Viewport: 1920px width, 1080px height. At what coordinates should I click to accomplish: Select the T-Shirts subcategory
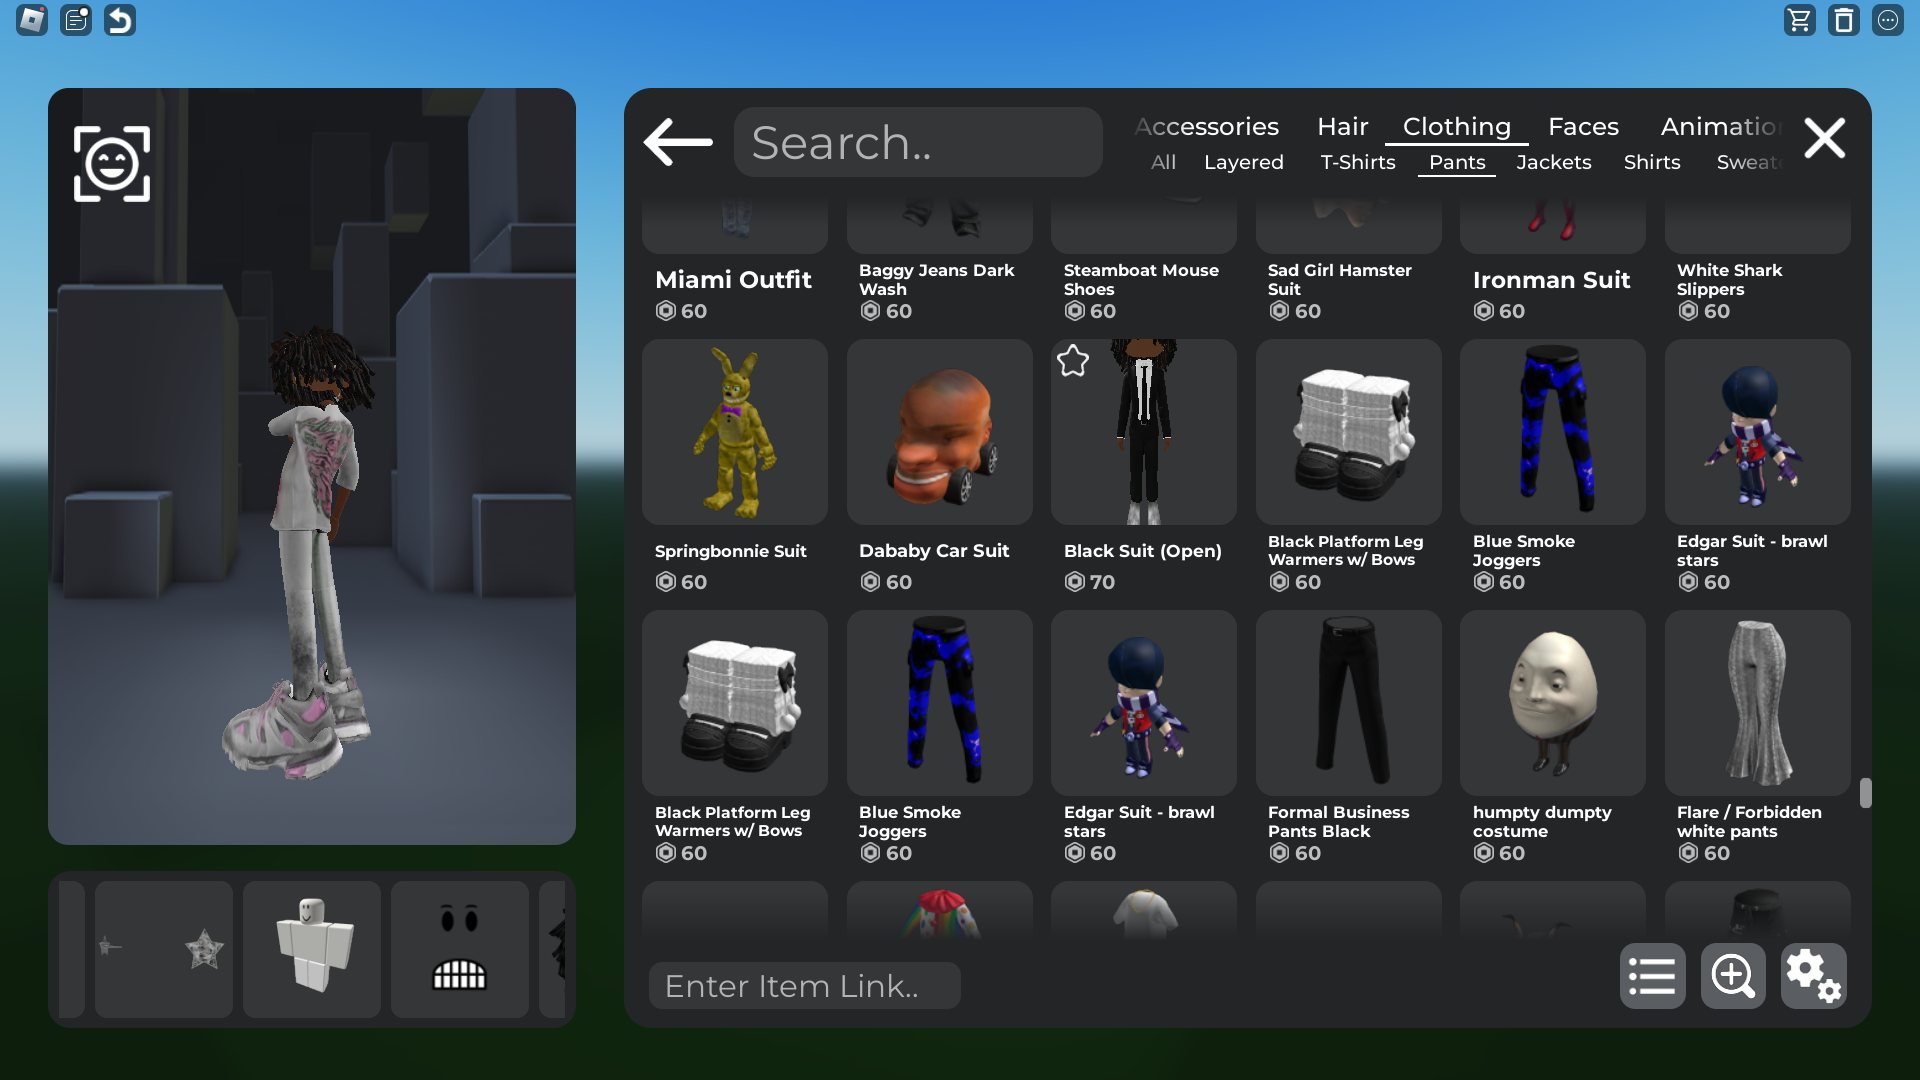1357,162
